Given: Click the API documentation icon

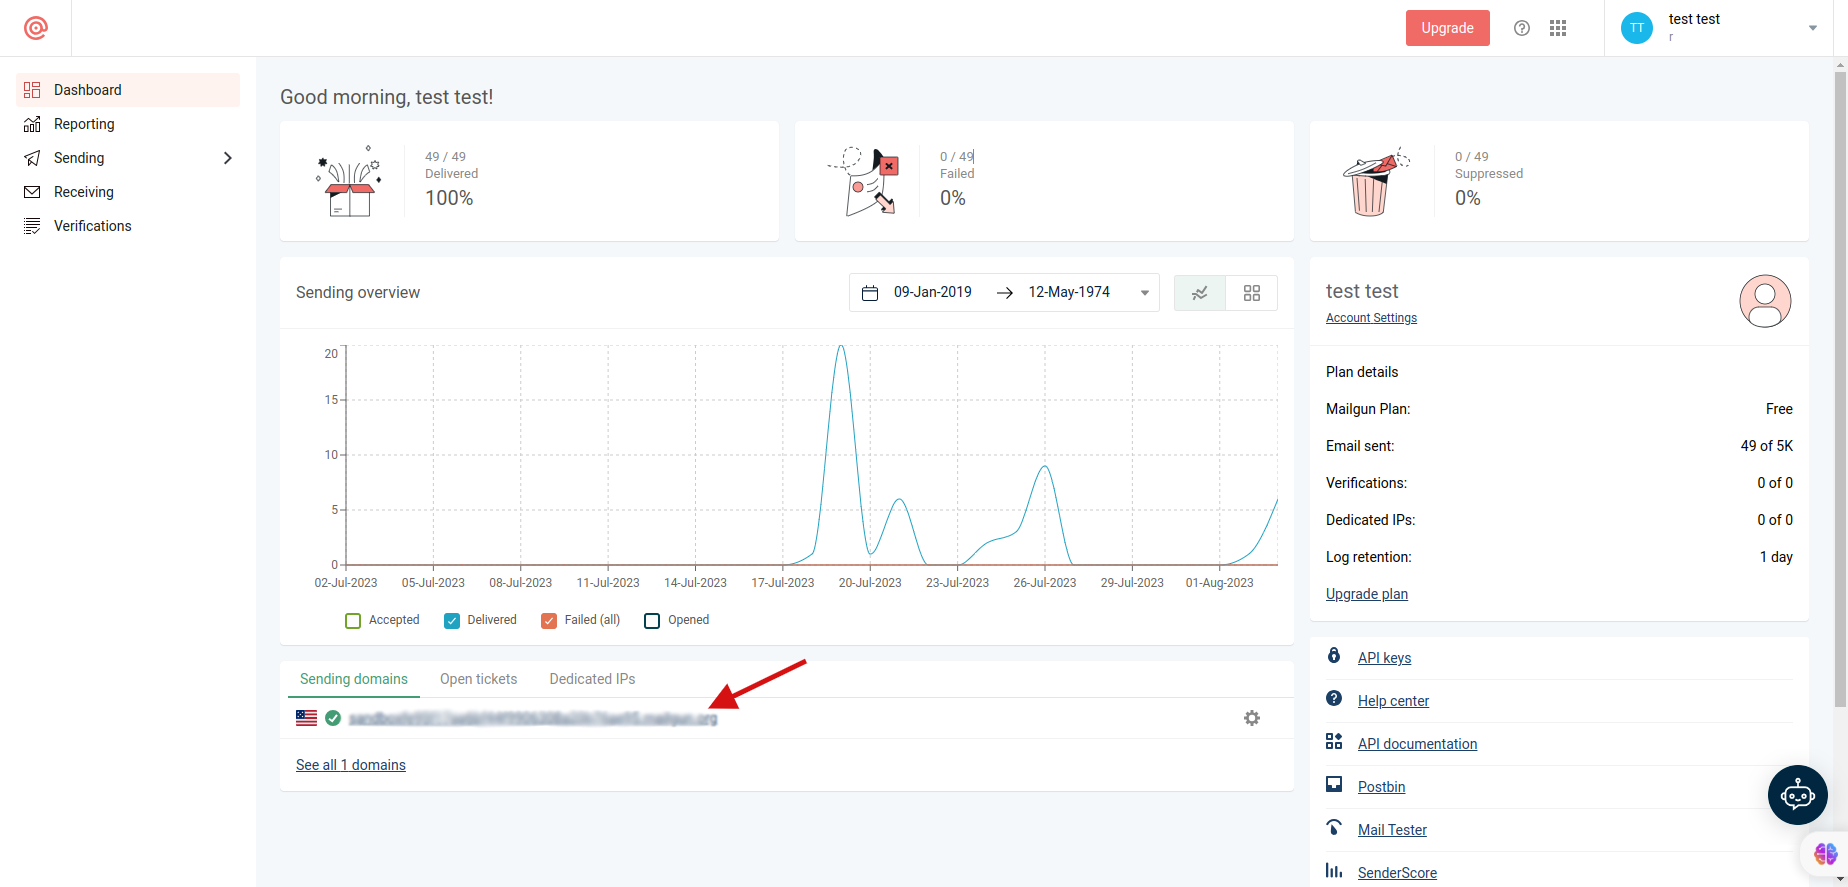Looking at the screenshot, I should 1334,741.
